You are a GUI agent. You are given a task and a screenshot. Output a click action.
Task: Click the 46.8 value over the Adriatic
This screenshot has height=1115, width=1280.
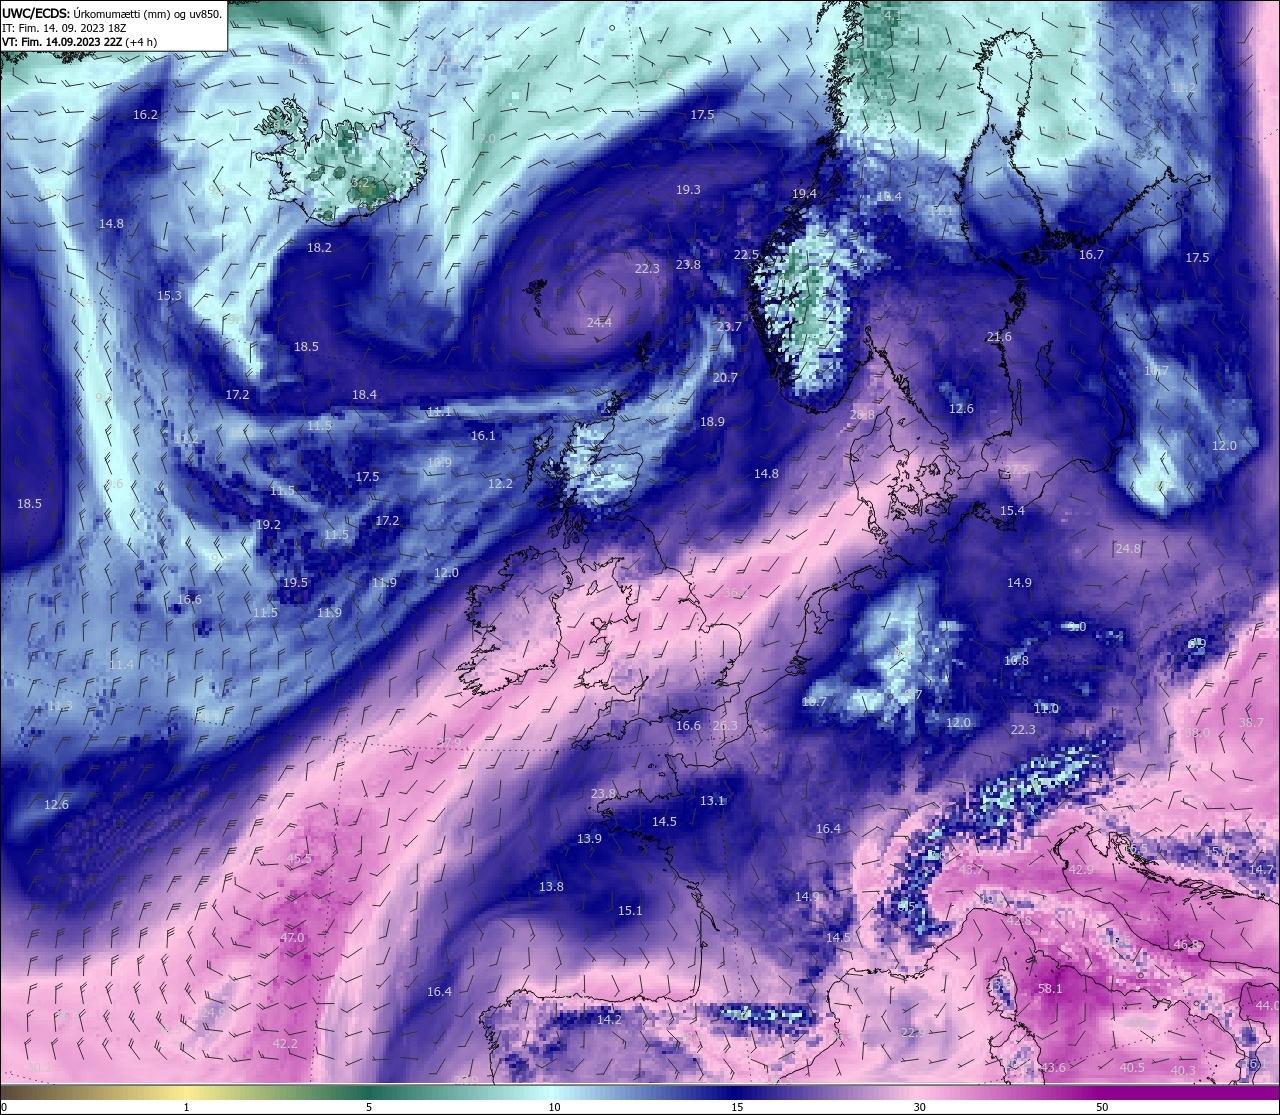click(x=1185, y=944)
